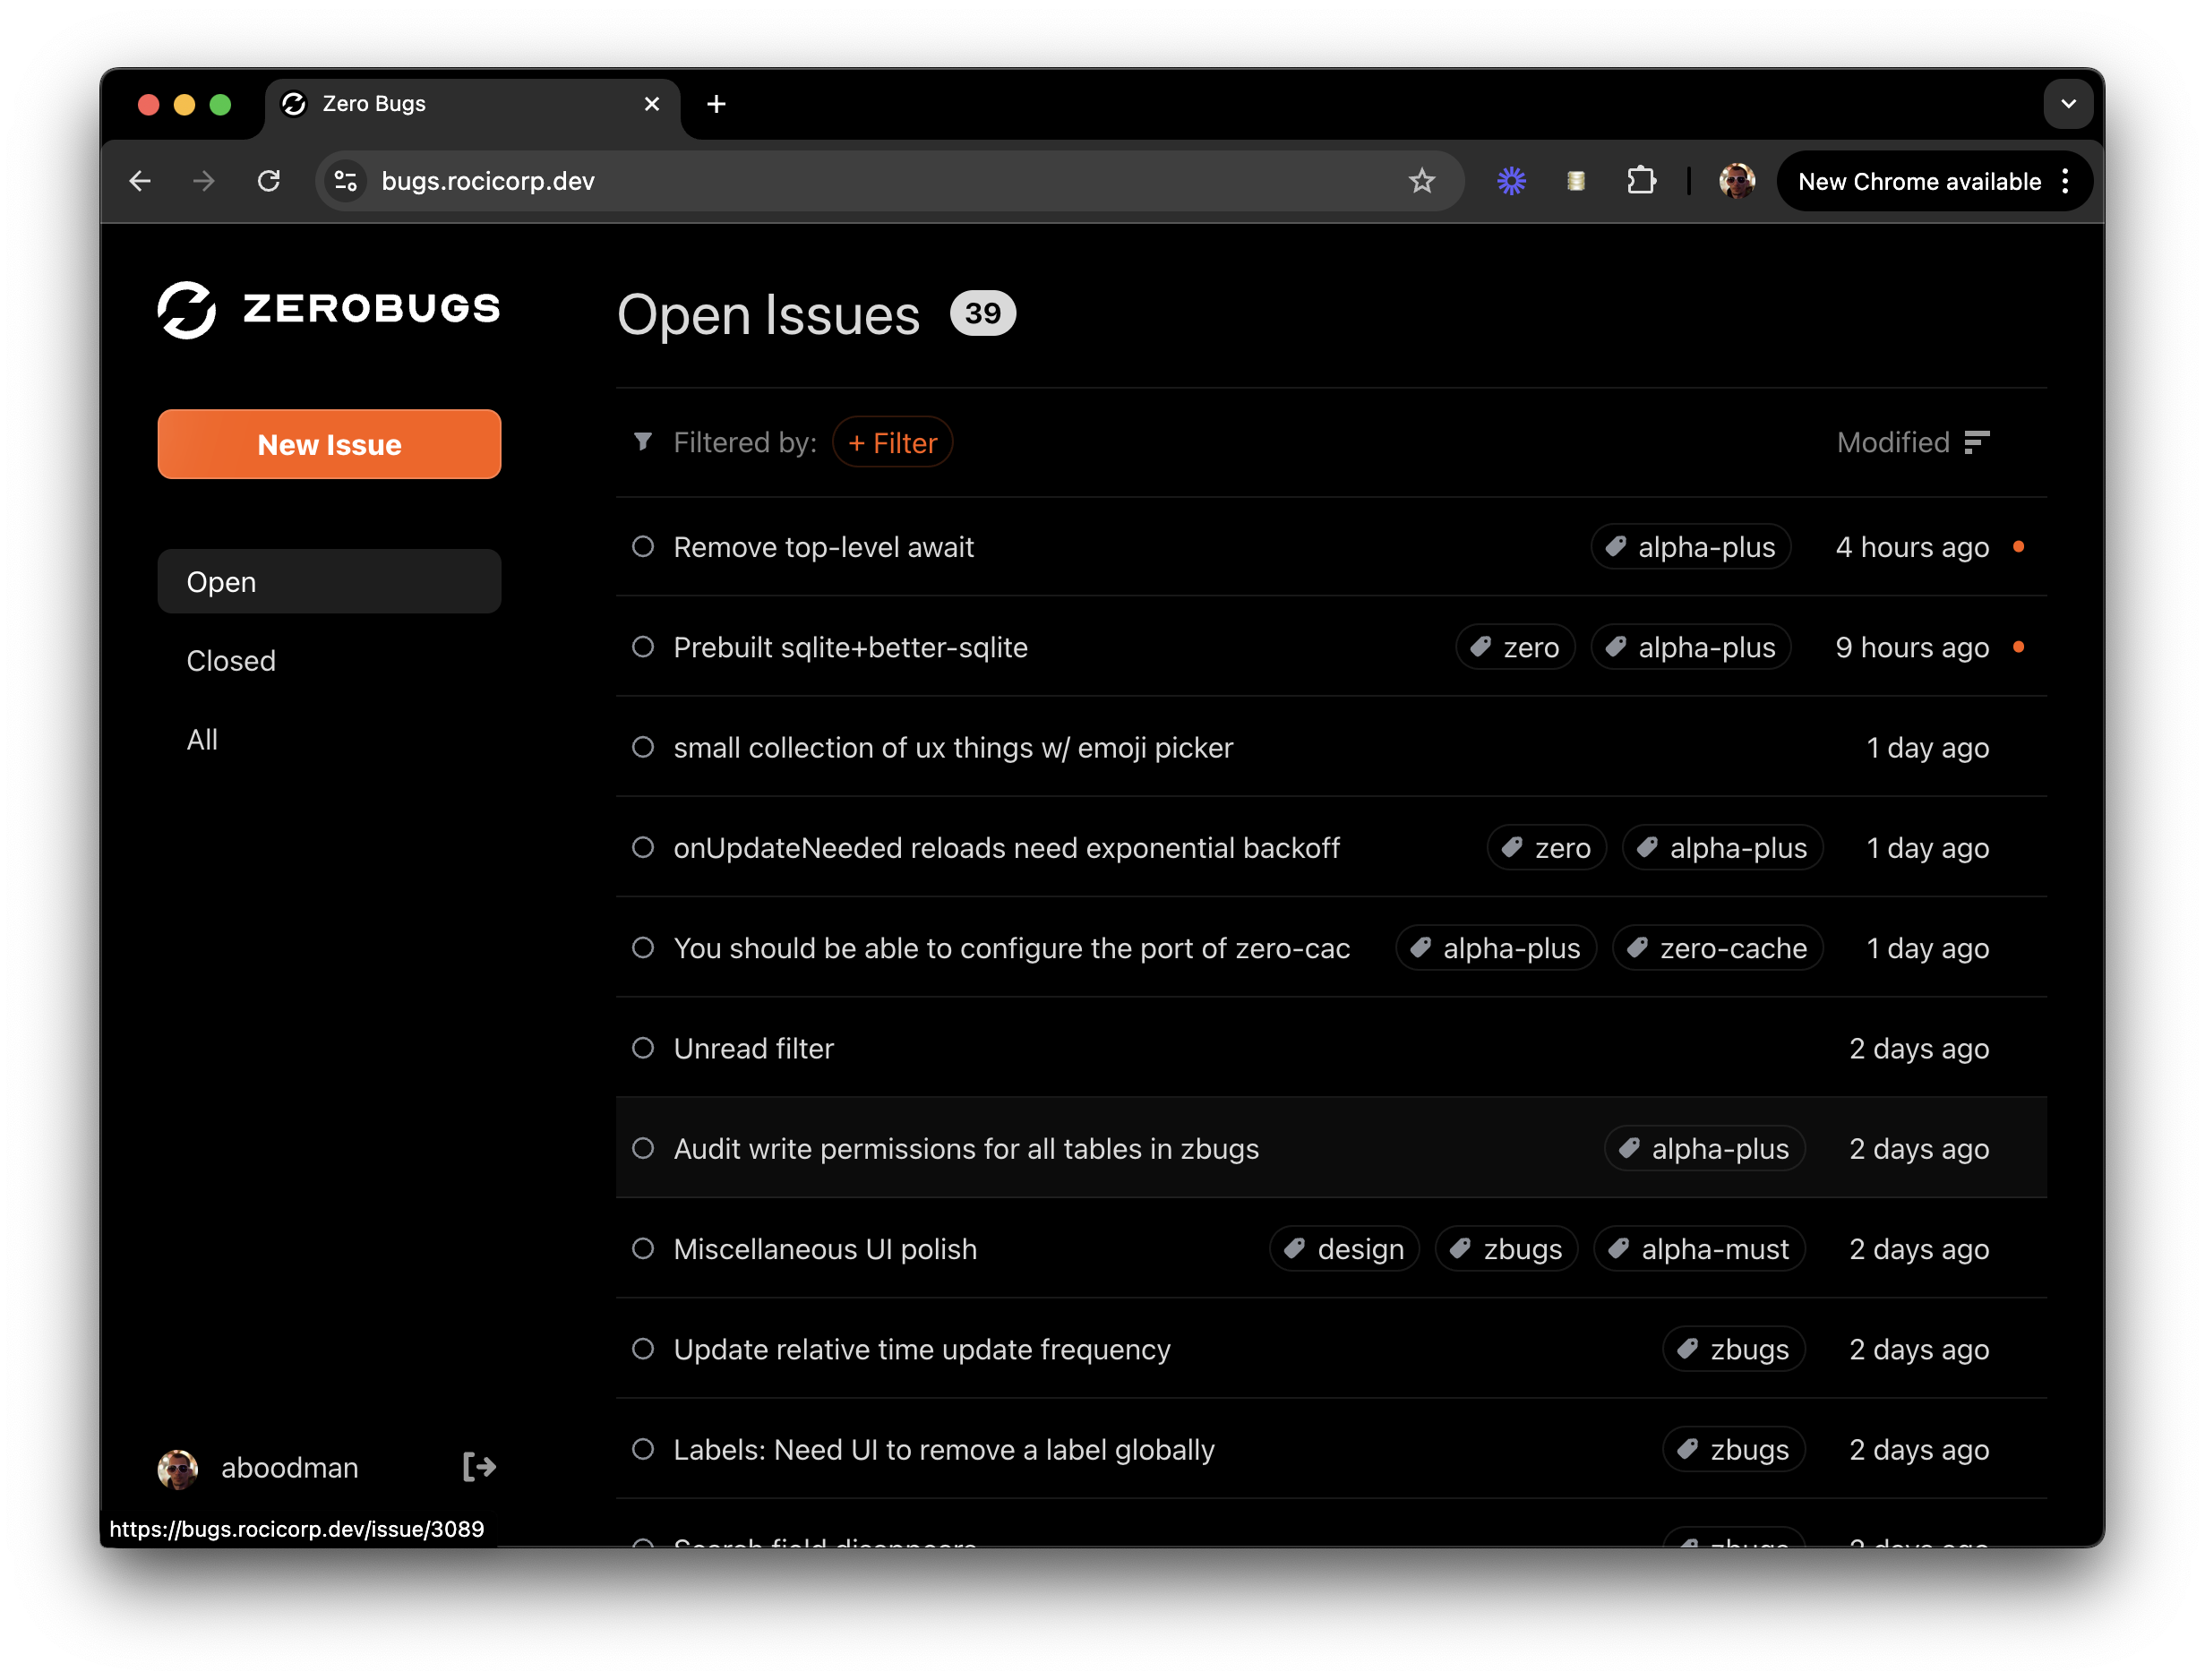
Task: Open site information icon in address bar
Action: click(x=346, y=181)
